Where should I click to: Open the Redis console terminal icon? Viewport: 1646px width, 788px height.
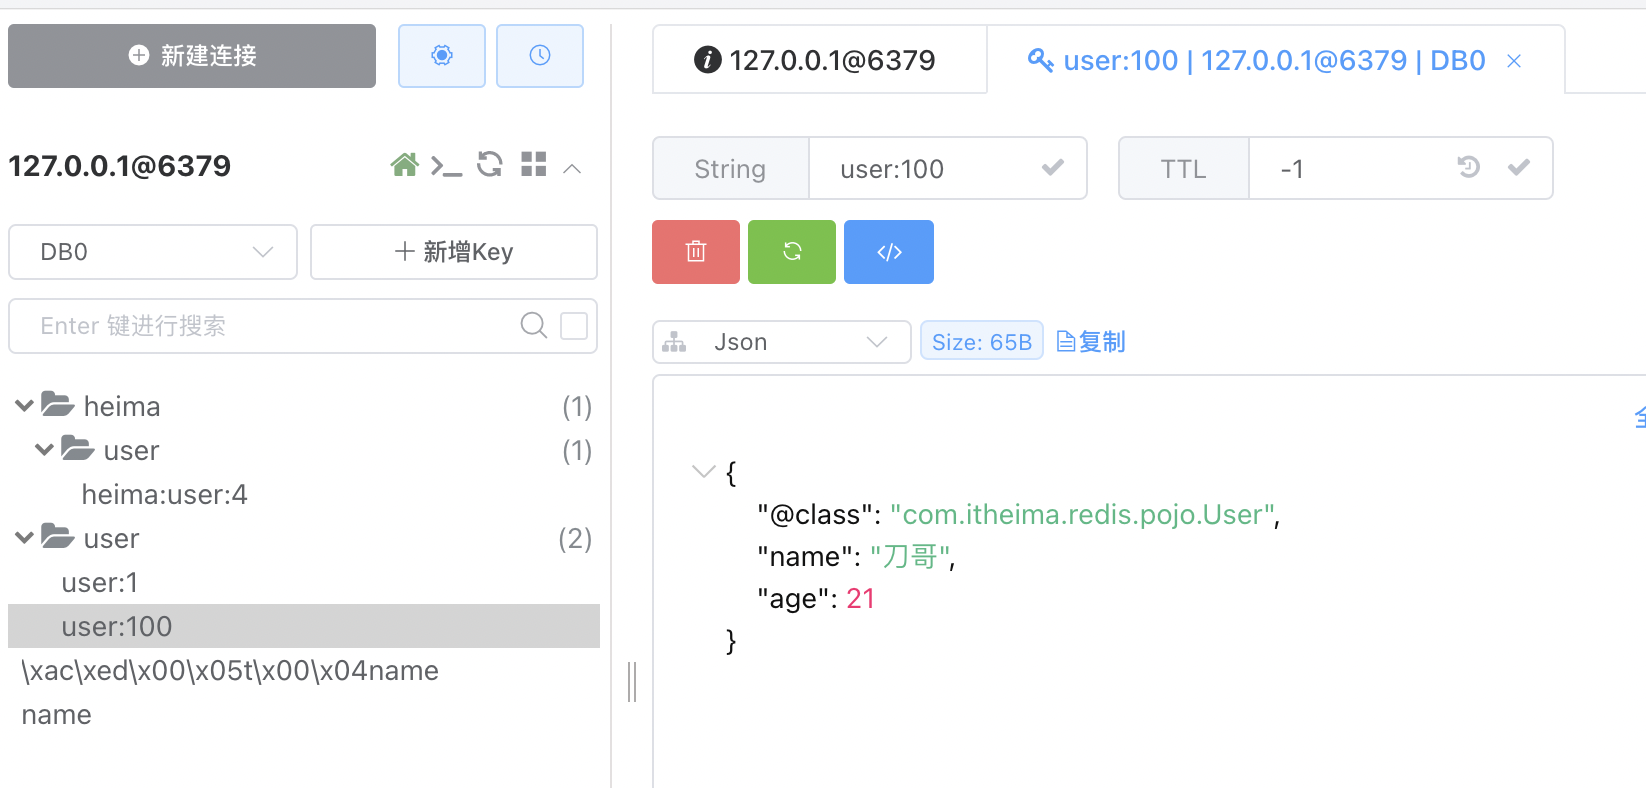(446, 166)
